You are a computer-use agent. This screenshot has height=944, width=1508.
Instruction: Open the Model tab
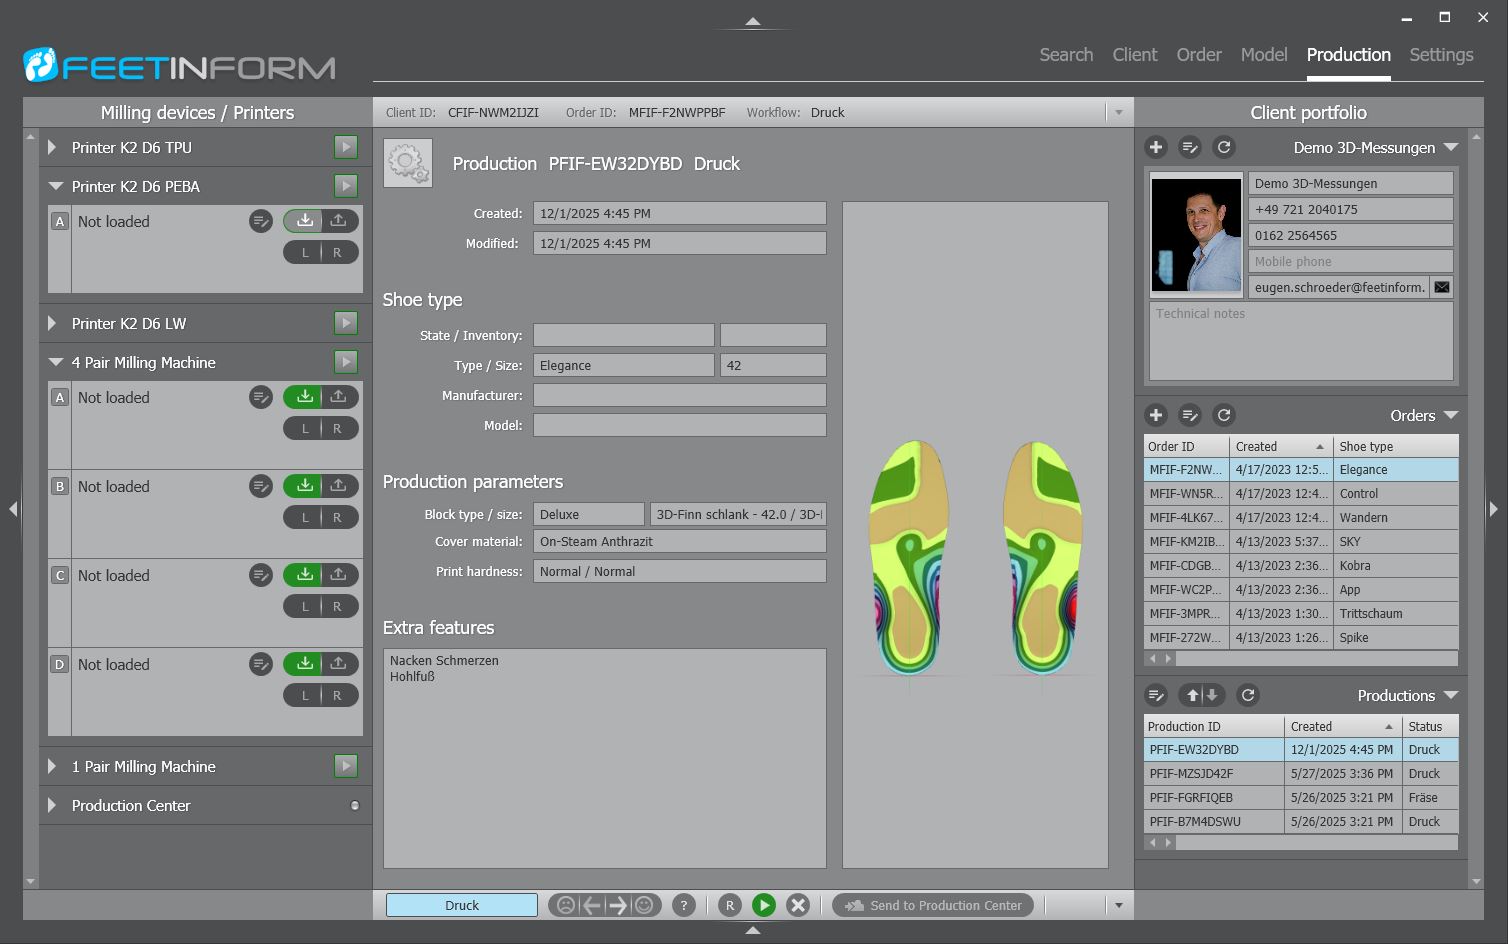[1264, 55]
